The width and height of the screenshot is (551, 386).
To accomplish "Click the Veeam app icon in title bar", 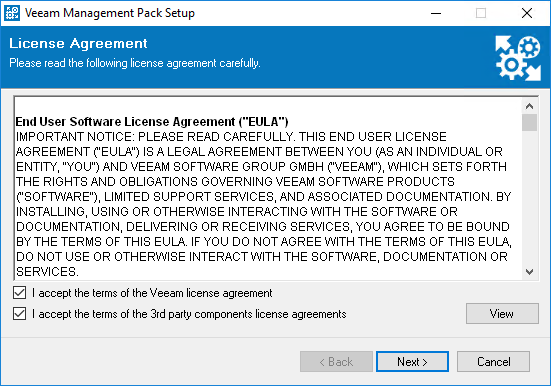I will (x=12, y=13).
